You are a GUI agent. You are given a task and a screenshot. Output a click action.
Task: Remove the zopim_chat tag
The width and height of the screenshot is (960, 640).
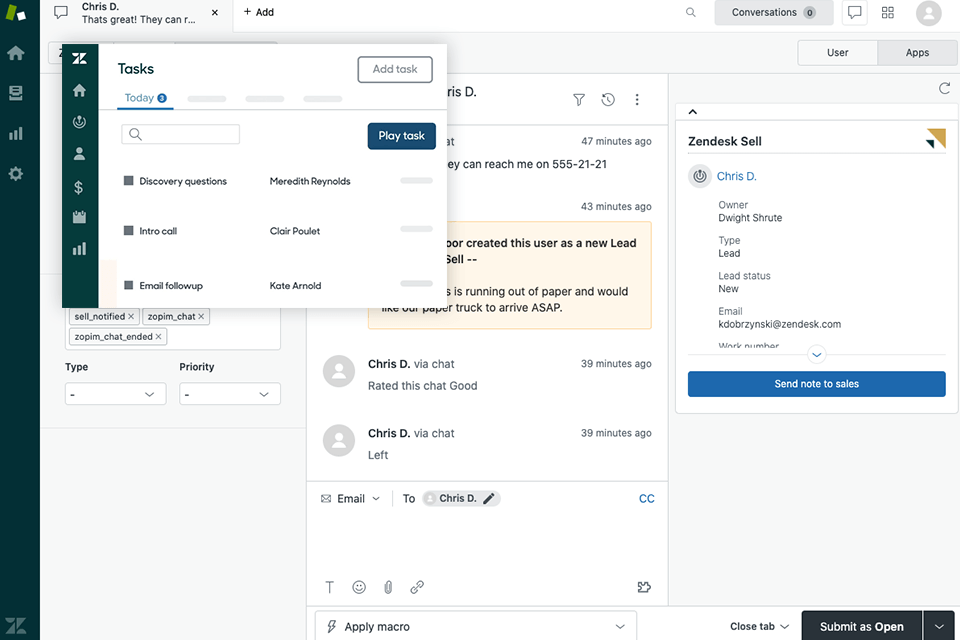tap(201, 317)
